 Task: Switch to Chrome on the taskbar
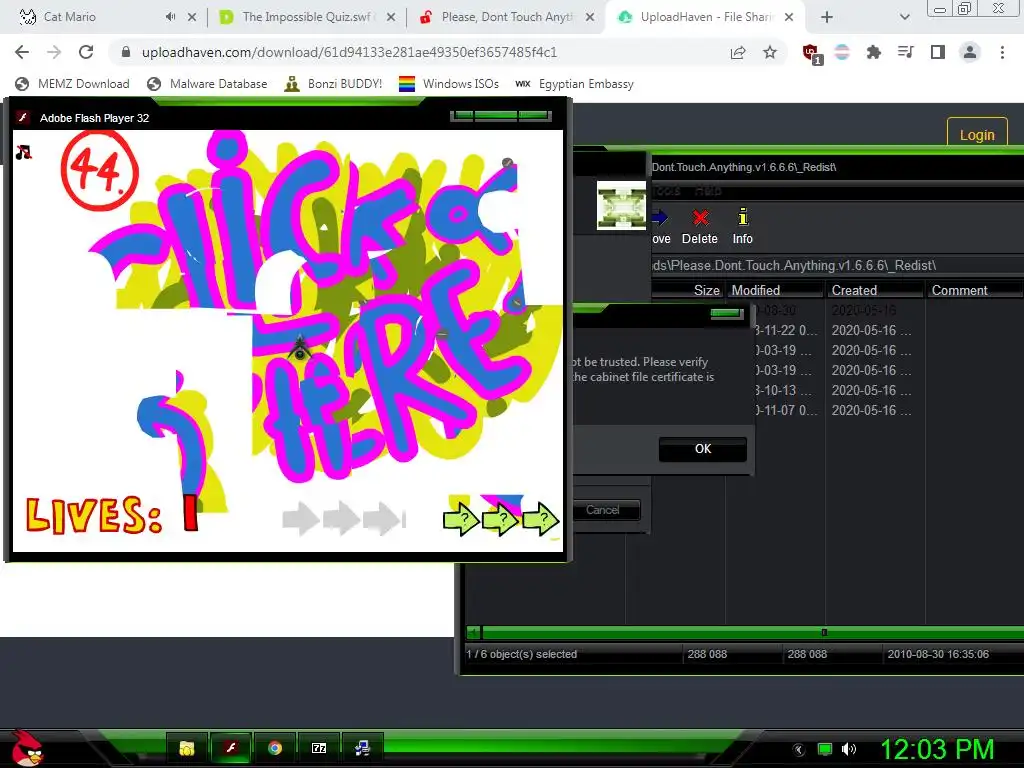275,748
